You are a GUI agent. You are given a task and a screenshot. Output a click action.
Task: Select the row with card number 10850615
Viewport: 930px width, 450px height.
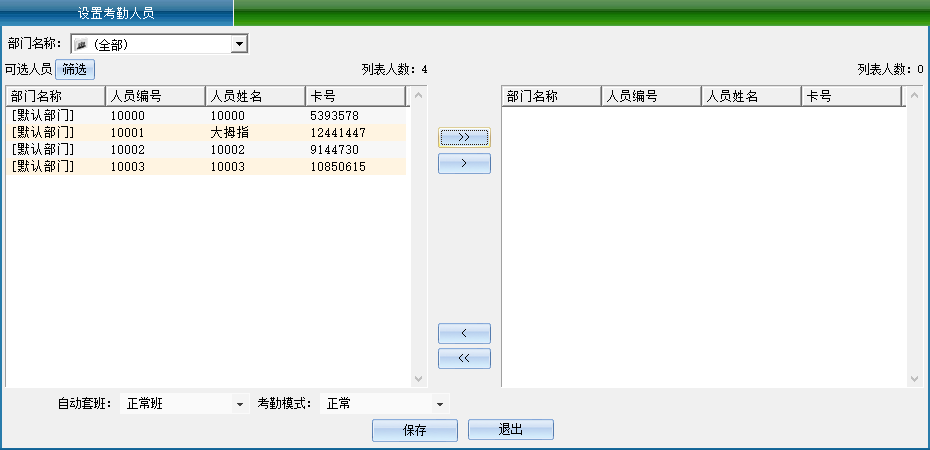tap(200, 167)
